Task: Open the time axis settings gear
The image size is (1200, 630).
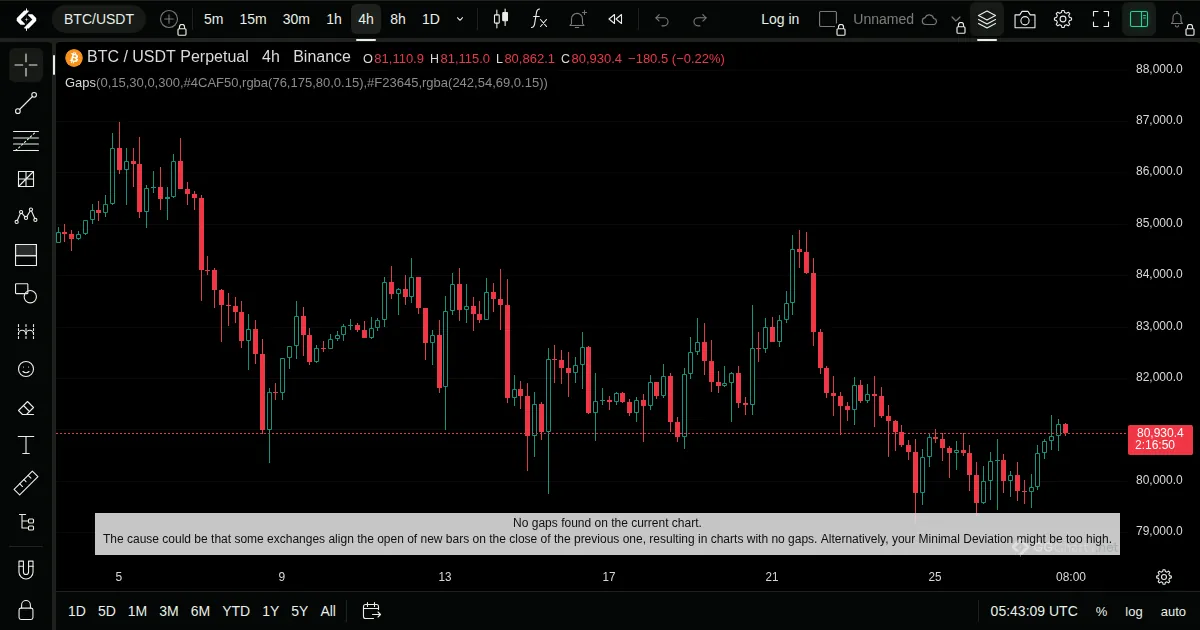Action: (1164, 577)
